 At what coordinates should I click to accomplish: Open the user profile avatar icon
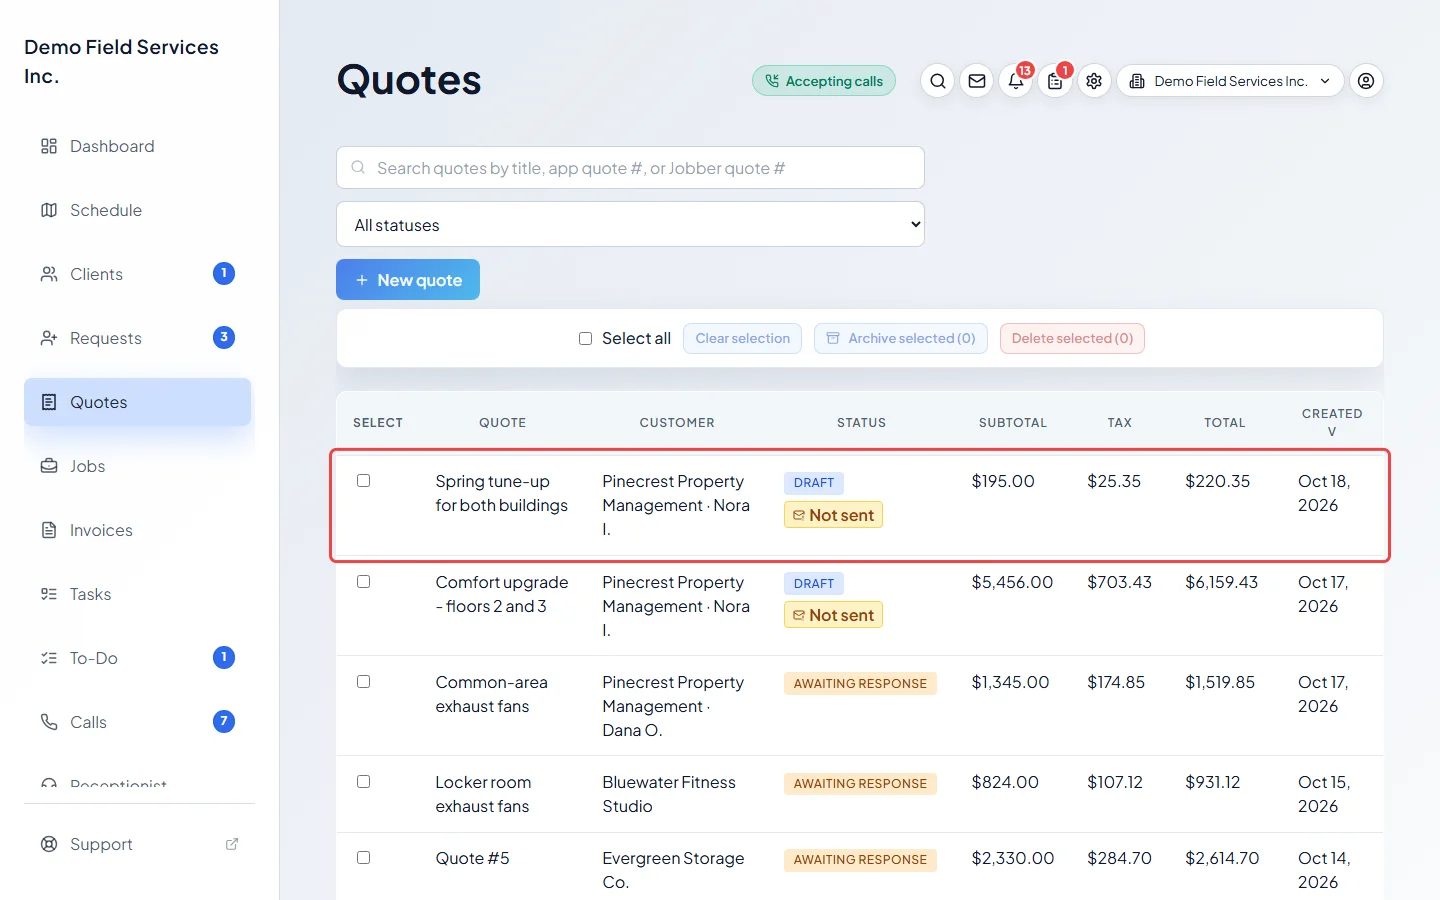pos(1366,81)
